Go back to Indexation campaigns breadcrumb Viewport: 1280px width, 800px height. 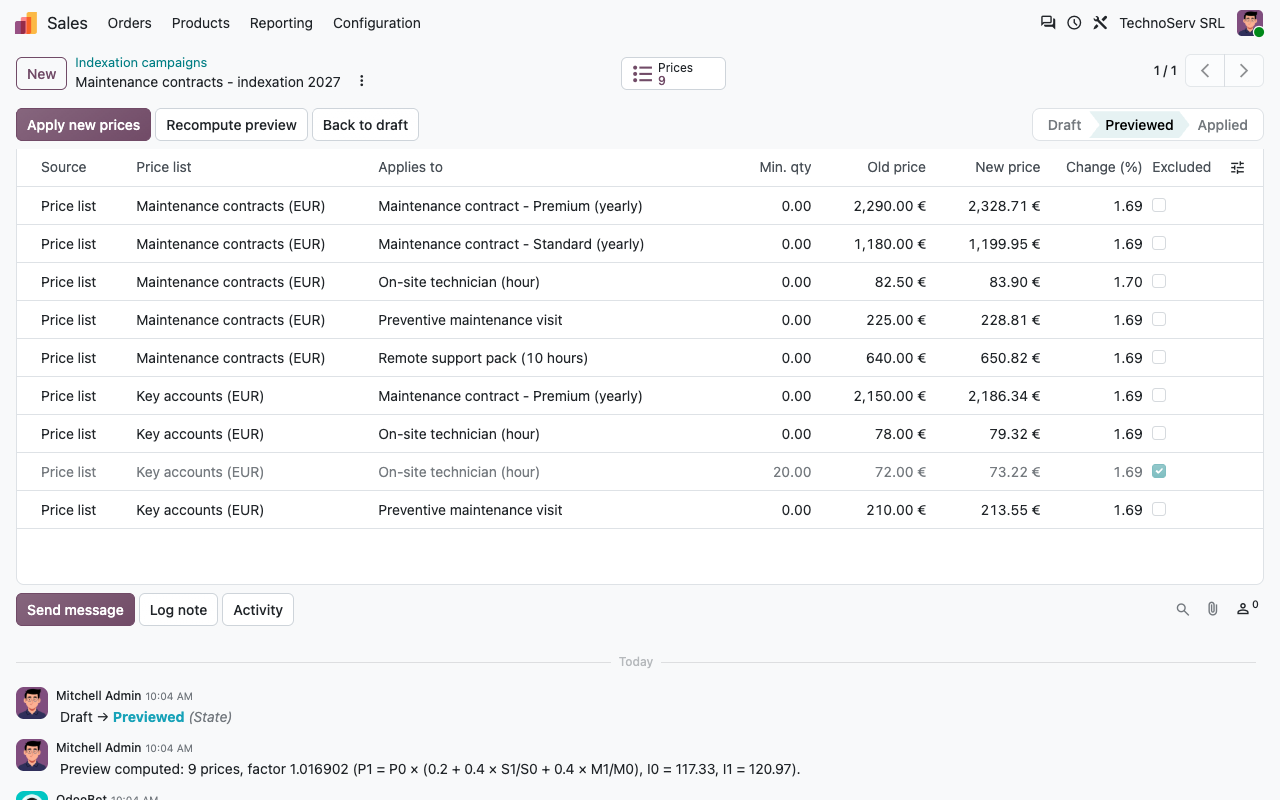[141, 63]
